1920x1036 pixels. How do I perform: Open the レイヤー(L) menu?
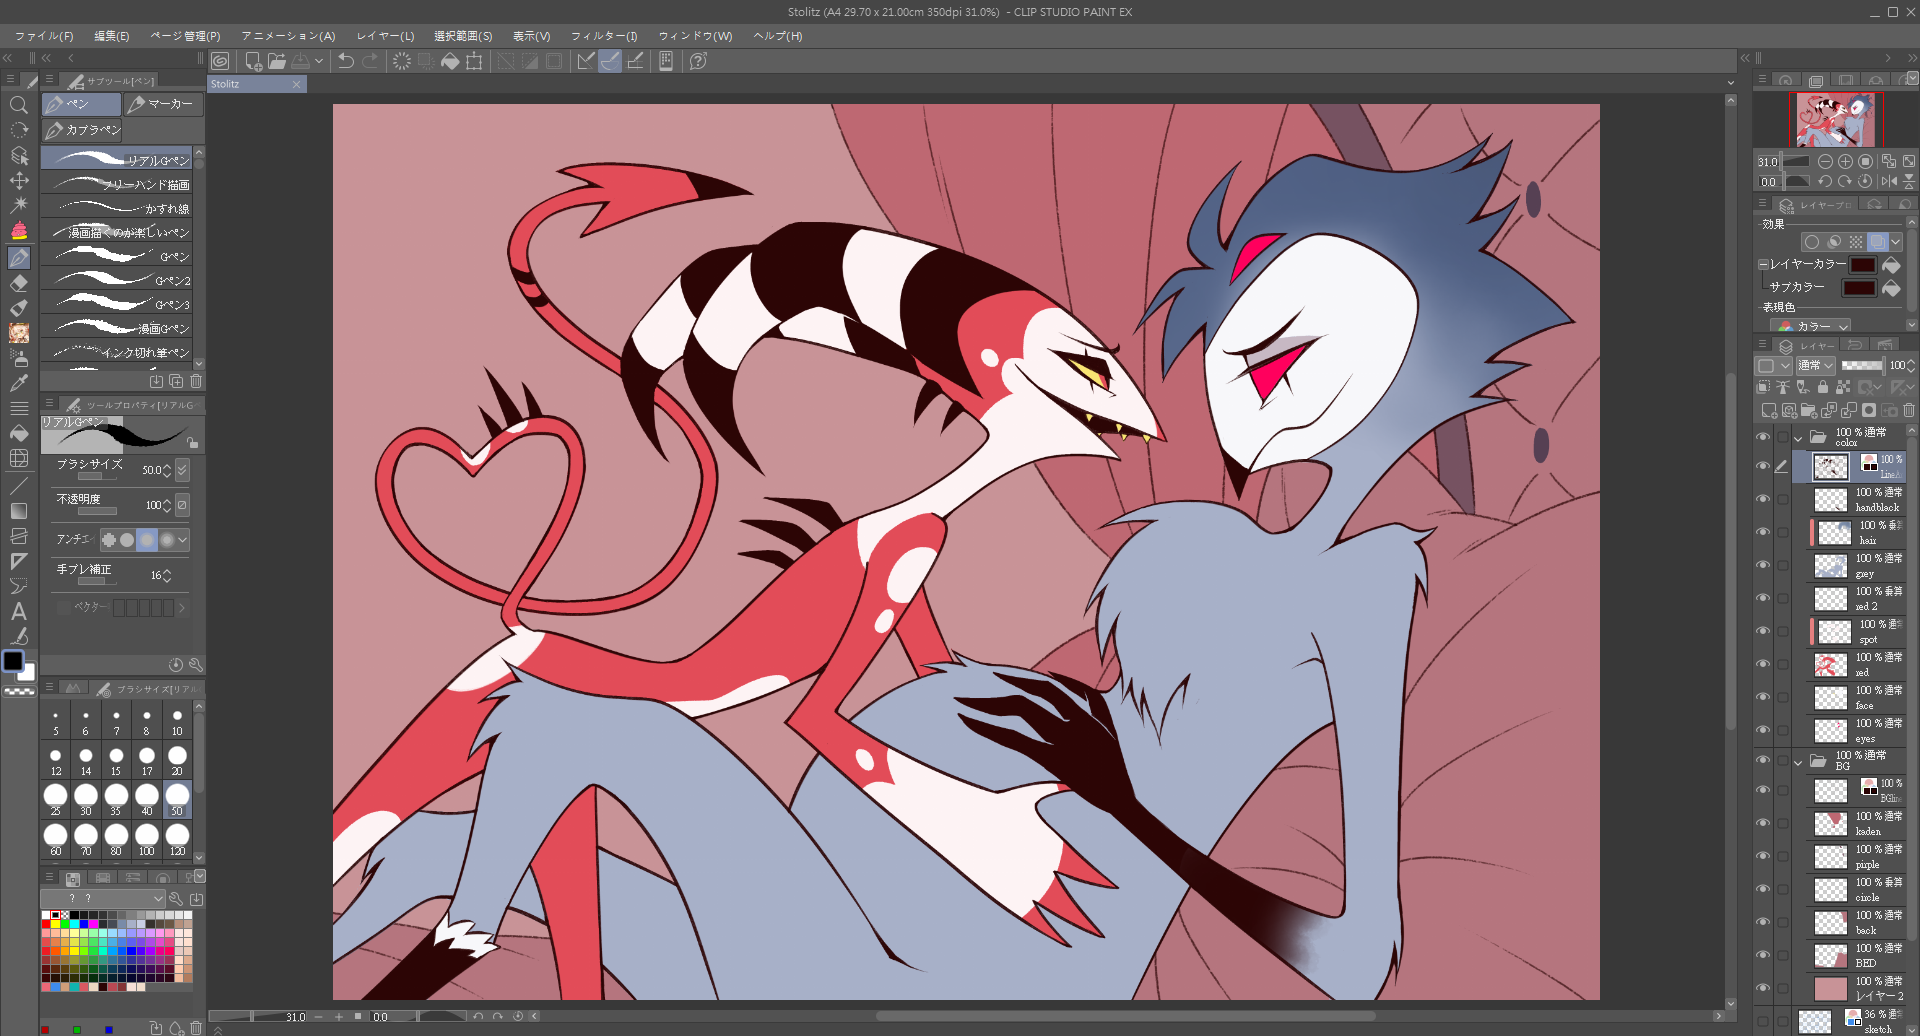pyautogui.click(x=385, y=36)
